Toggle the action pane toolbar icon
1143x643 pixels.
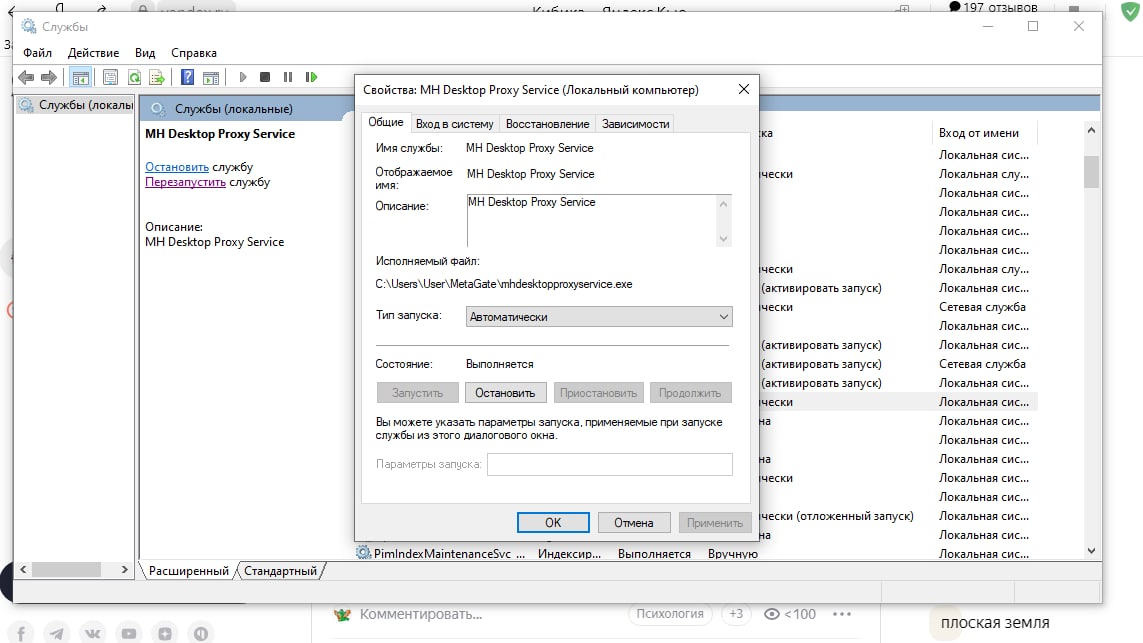(x=211, y=77)
